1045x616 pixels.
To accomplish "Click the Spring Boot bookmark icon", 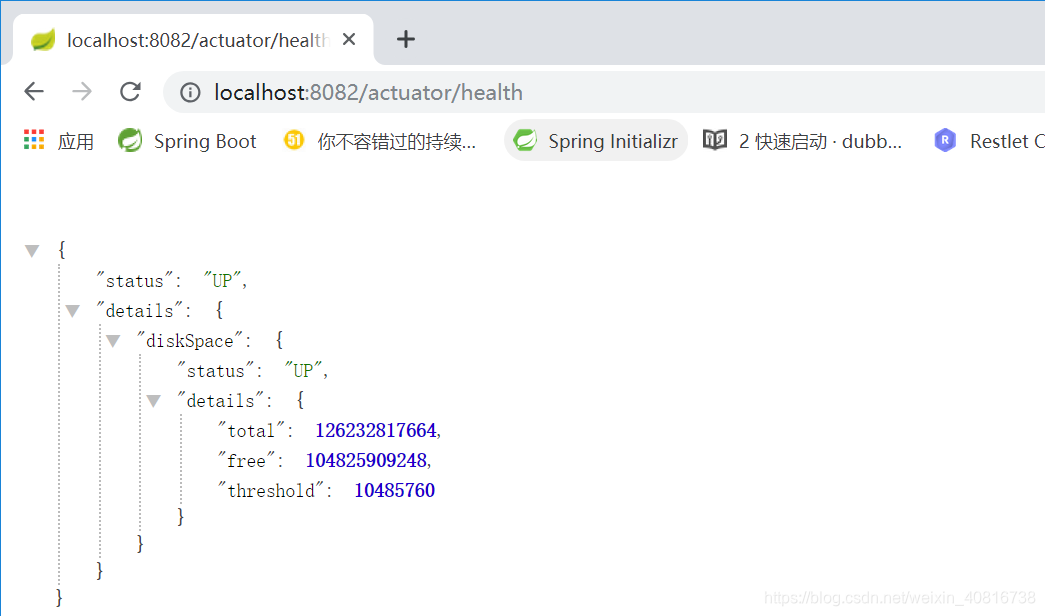I will pos(130,140).
